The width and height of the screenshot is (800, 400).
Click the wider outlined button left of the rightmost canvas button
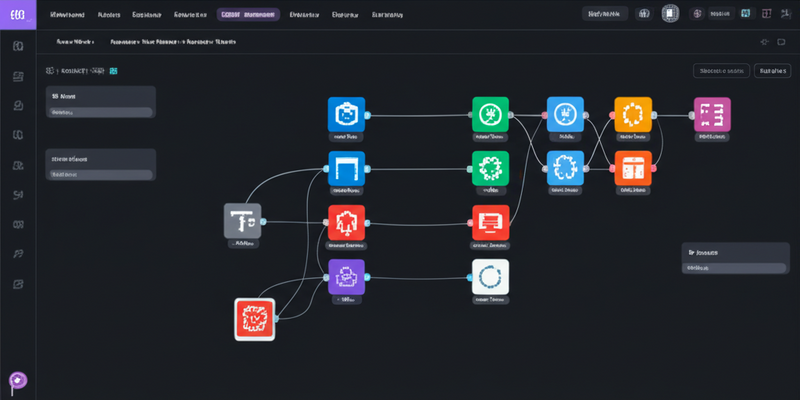(720, 71)
